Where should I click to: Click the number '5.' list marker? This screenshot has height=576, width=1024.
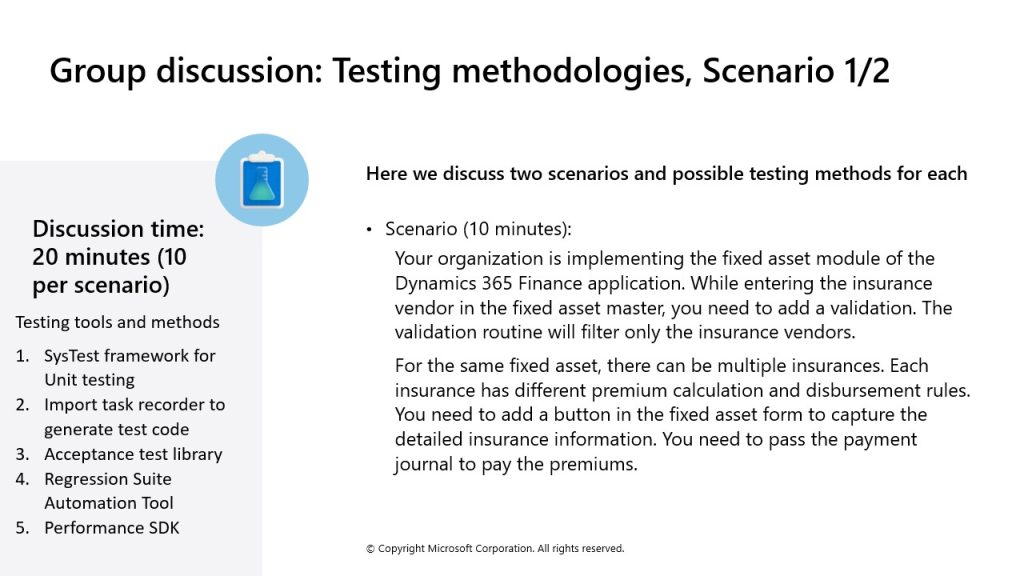pos(22,528)
